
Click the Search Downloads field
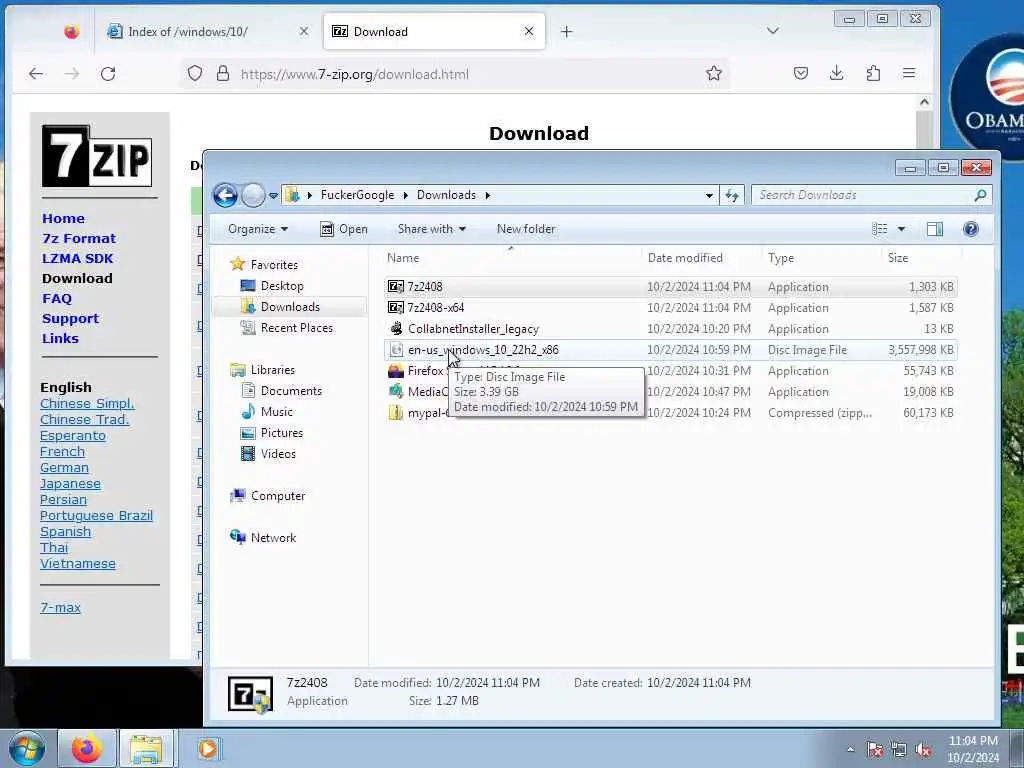pos(872,195)
